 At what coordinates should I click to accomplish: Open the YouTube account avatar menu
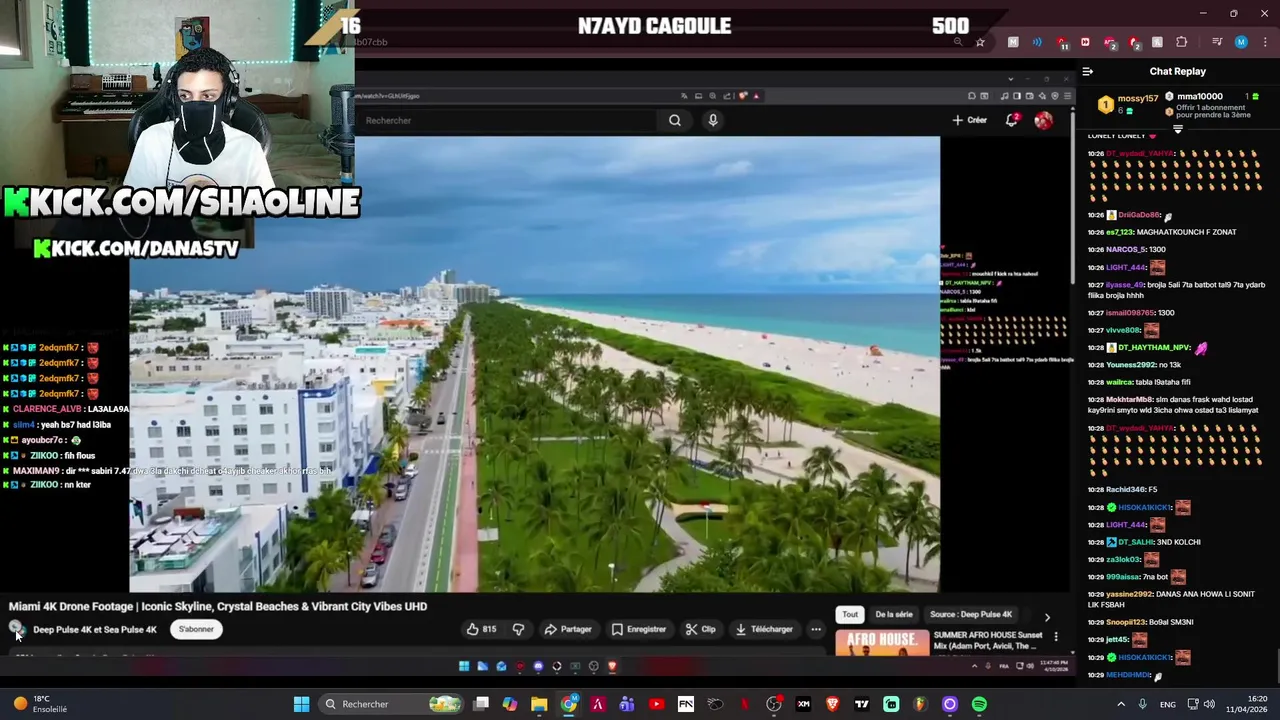[x=1043, y=120]
